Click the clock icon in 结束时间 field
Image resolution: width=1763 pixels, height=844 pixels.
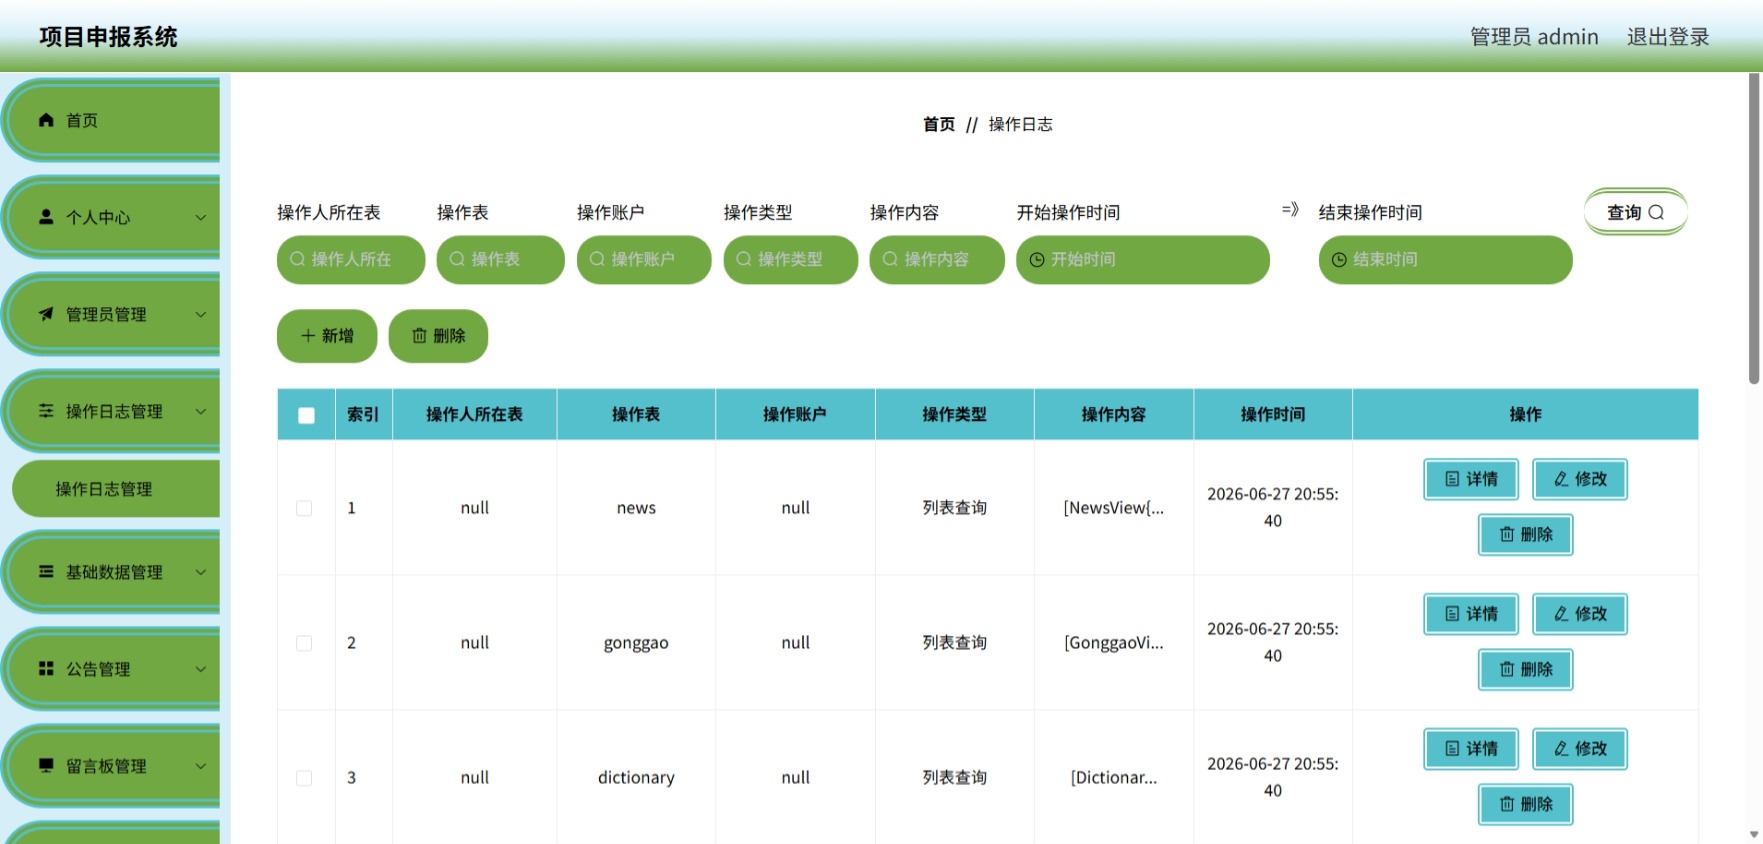pos(1339,260)
